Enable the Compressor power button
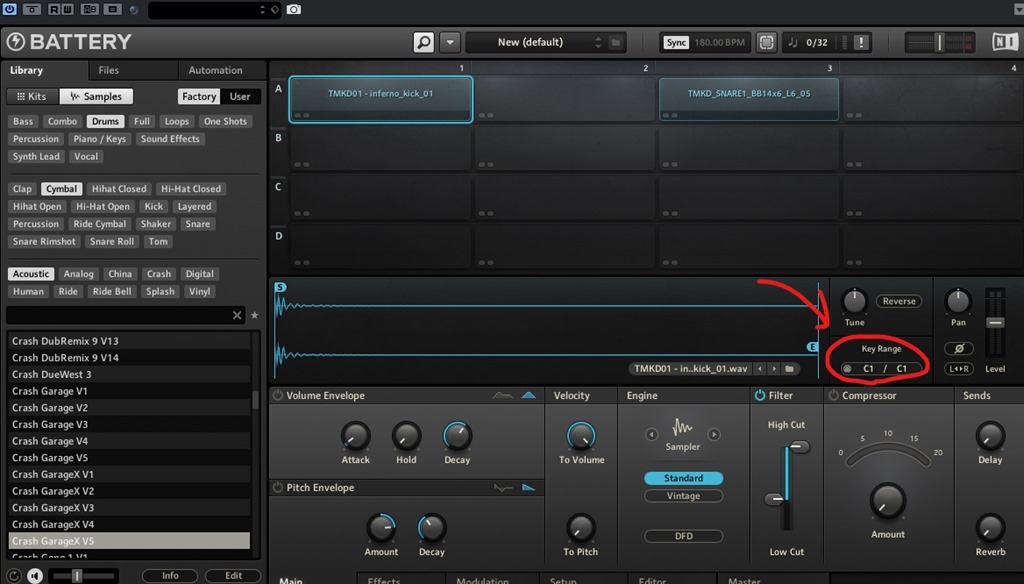The image size is (1024, 584). (834, 396)
